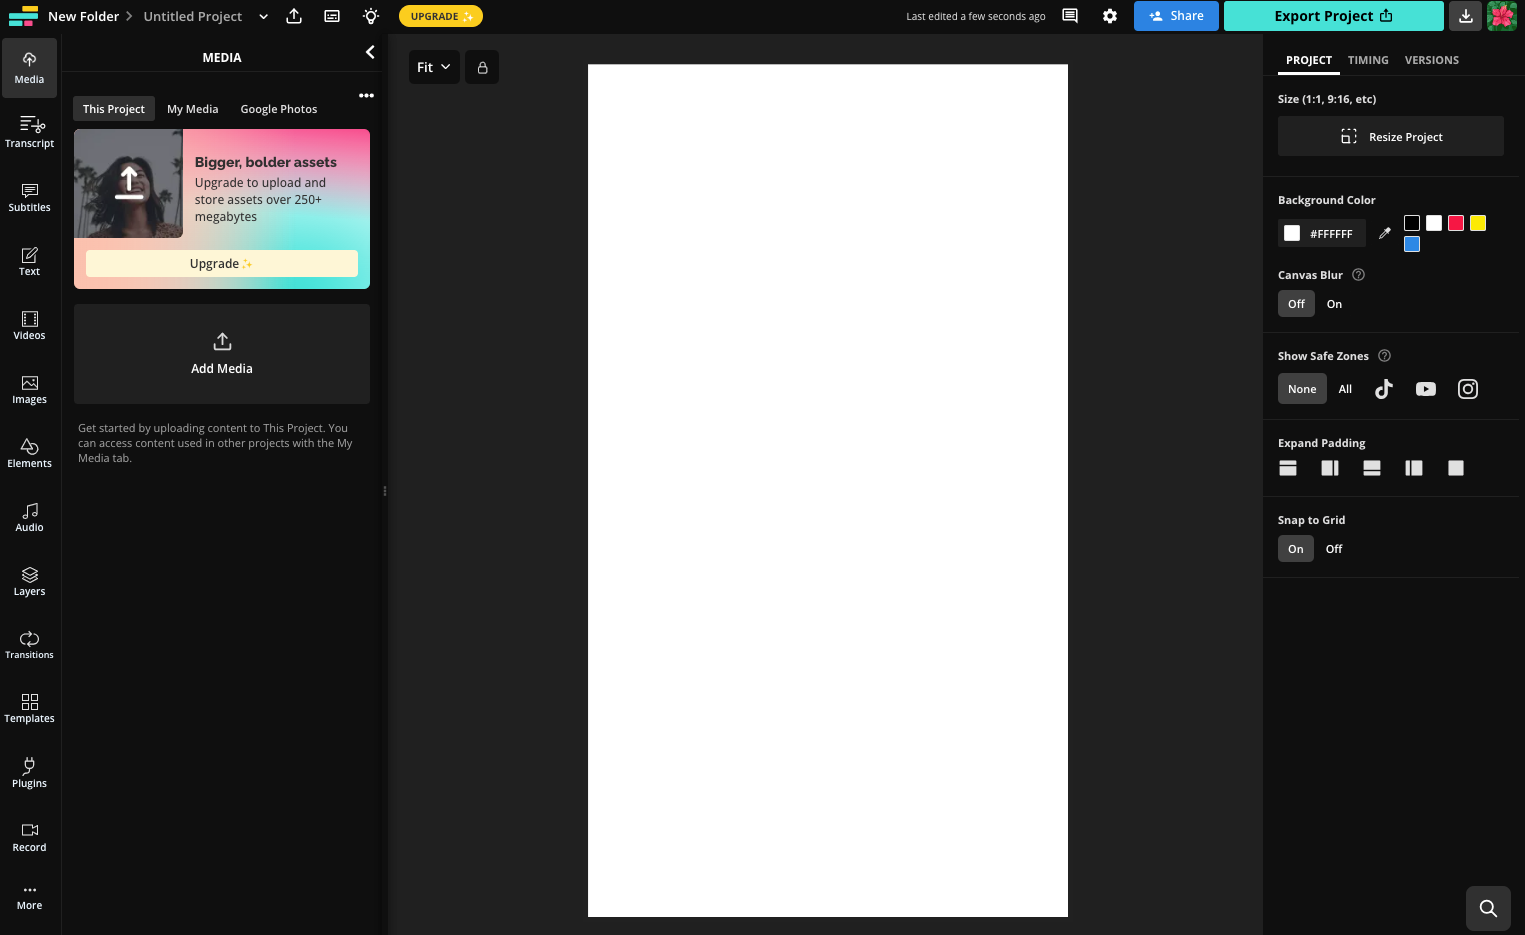Click the Share button
The height and width of the screenshot is (935, 1525).
(1176, 16)
